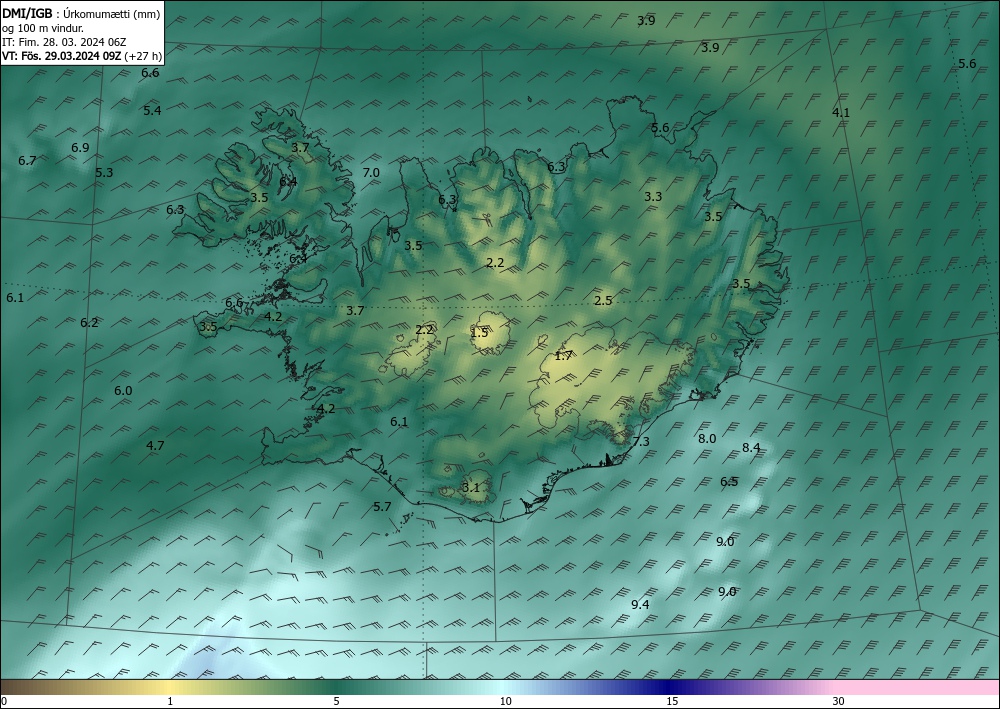
Task: Click the 6.2 value west of the peninsula
Action: (x=89, y=323)
